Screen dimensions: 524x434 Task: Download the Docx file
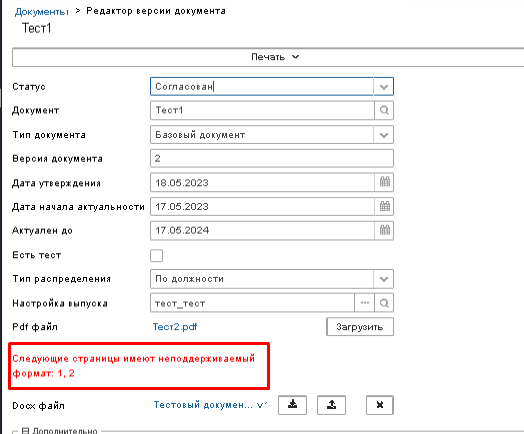coord(292,405)
